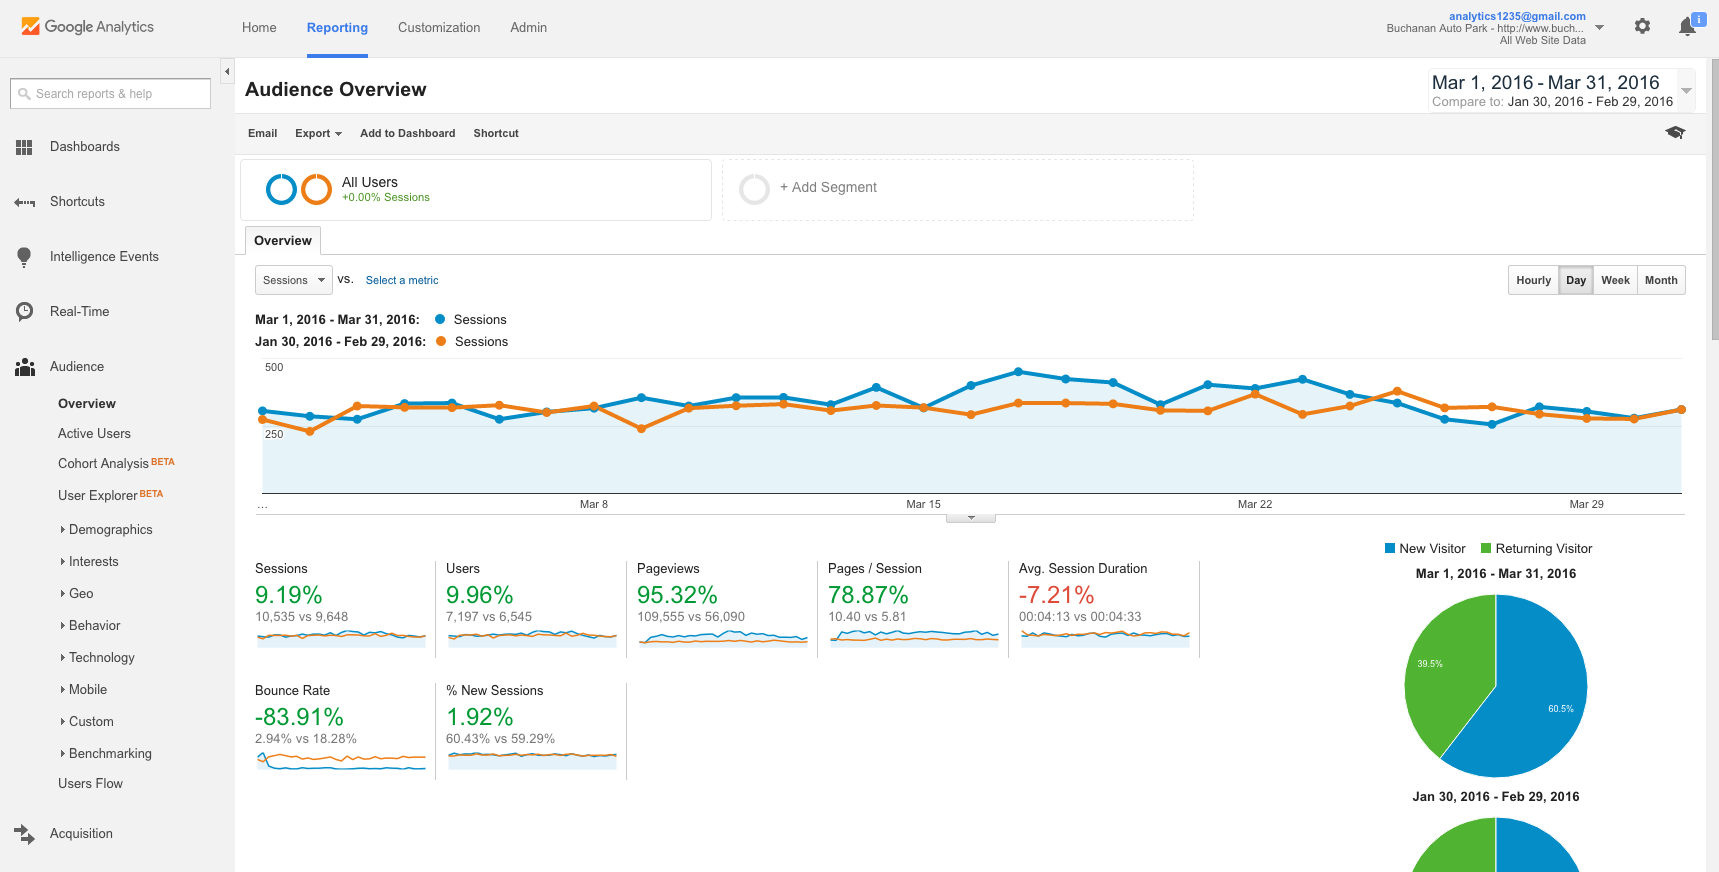Select the Overview tab above the chart
The image size is (1719, 872).
pos(283,241)
